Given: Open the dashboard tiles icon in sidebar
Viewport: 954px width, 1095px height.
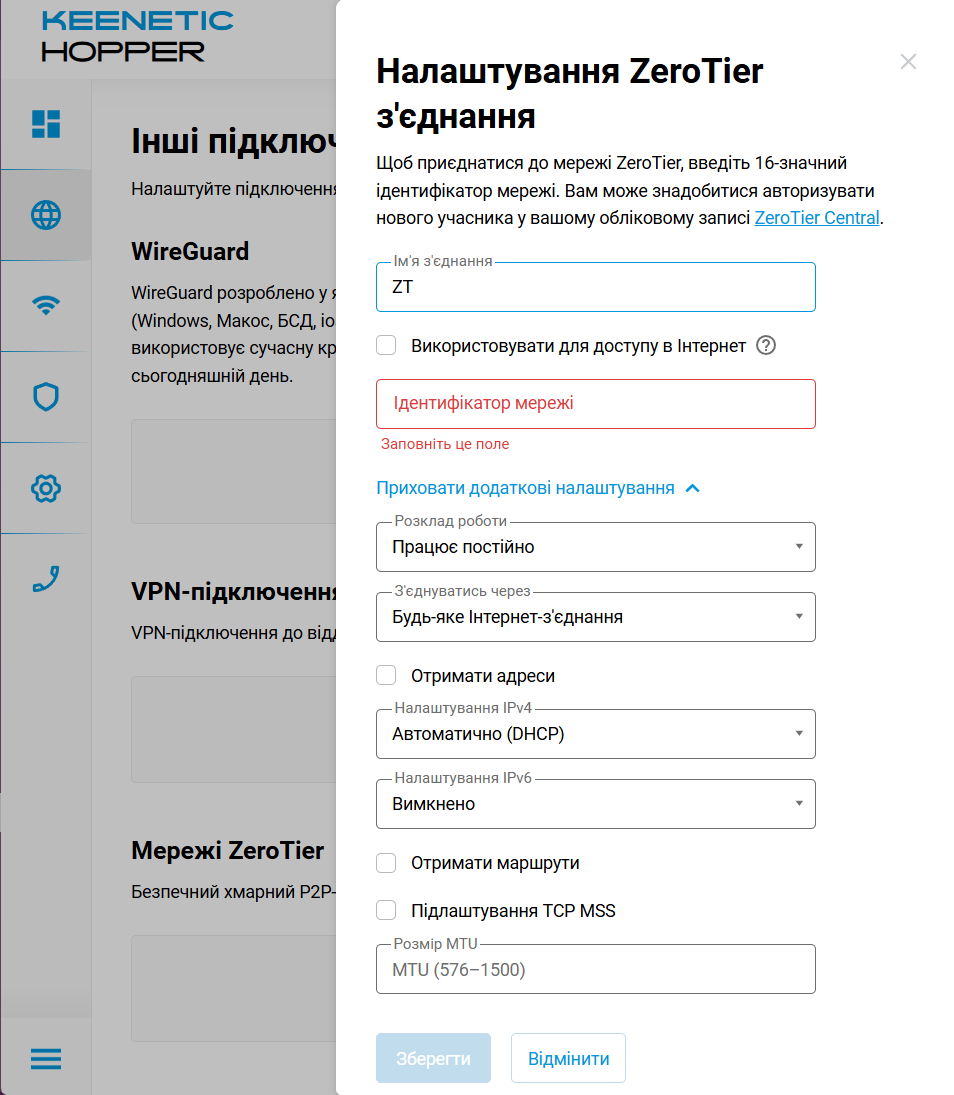Looking at the screenshot, I should tap(46, 124).
